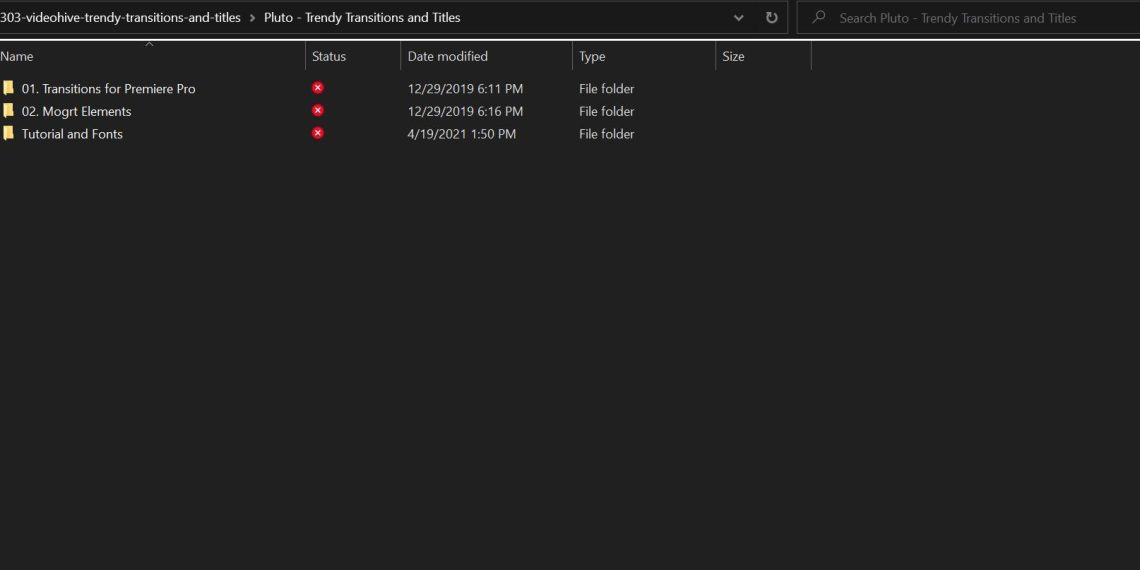Navigate to 303-videohive-trendy-transitions-and-titles breadcrumb

(120, 18)
